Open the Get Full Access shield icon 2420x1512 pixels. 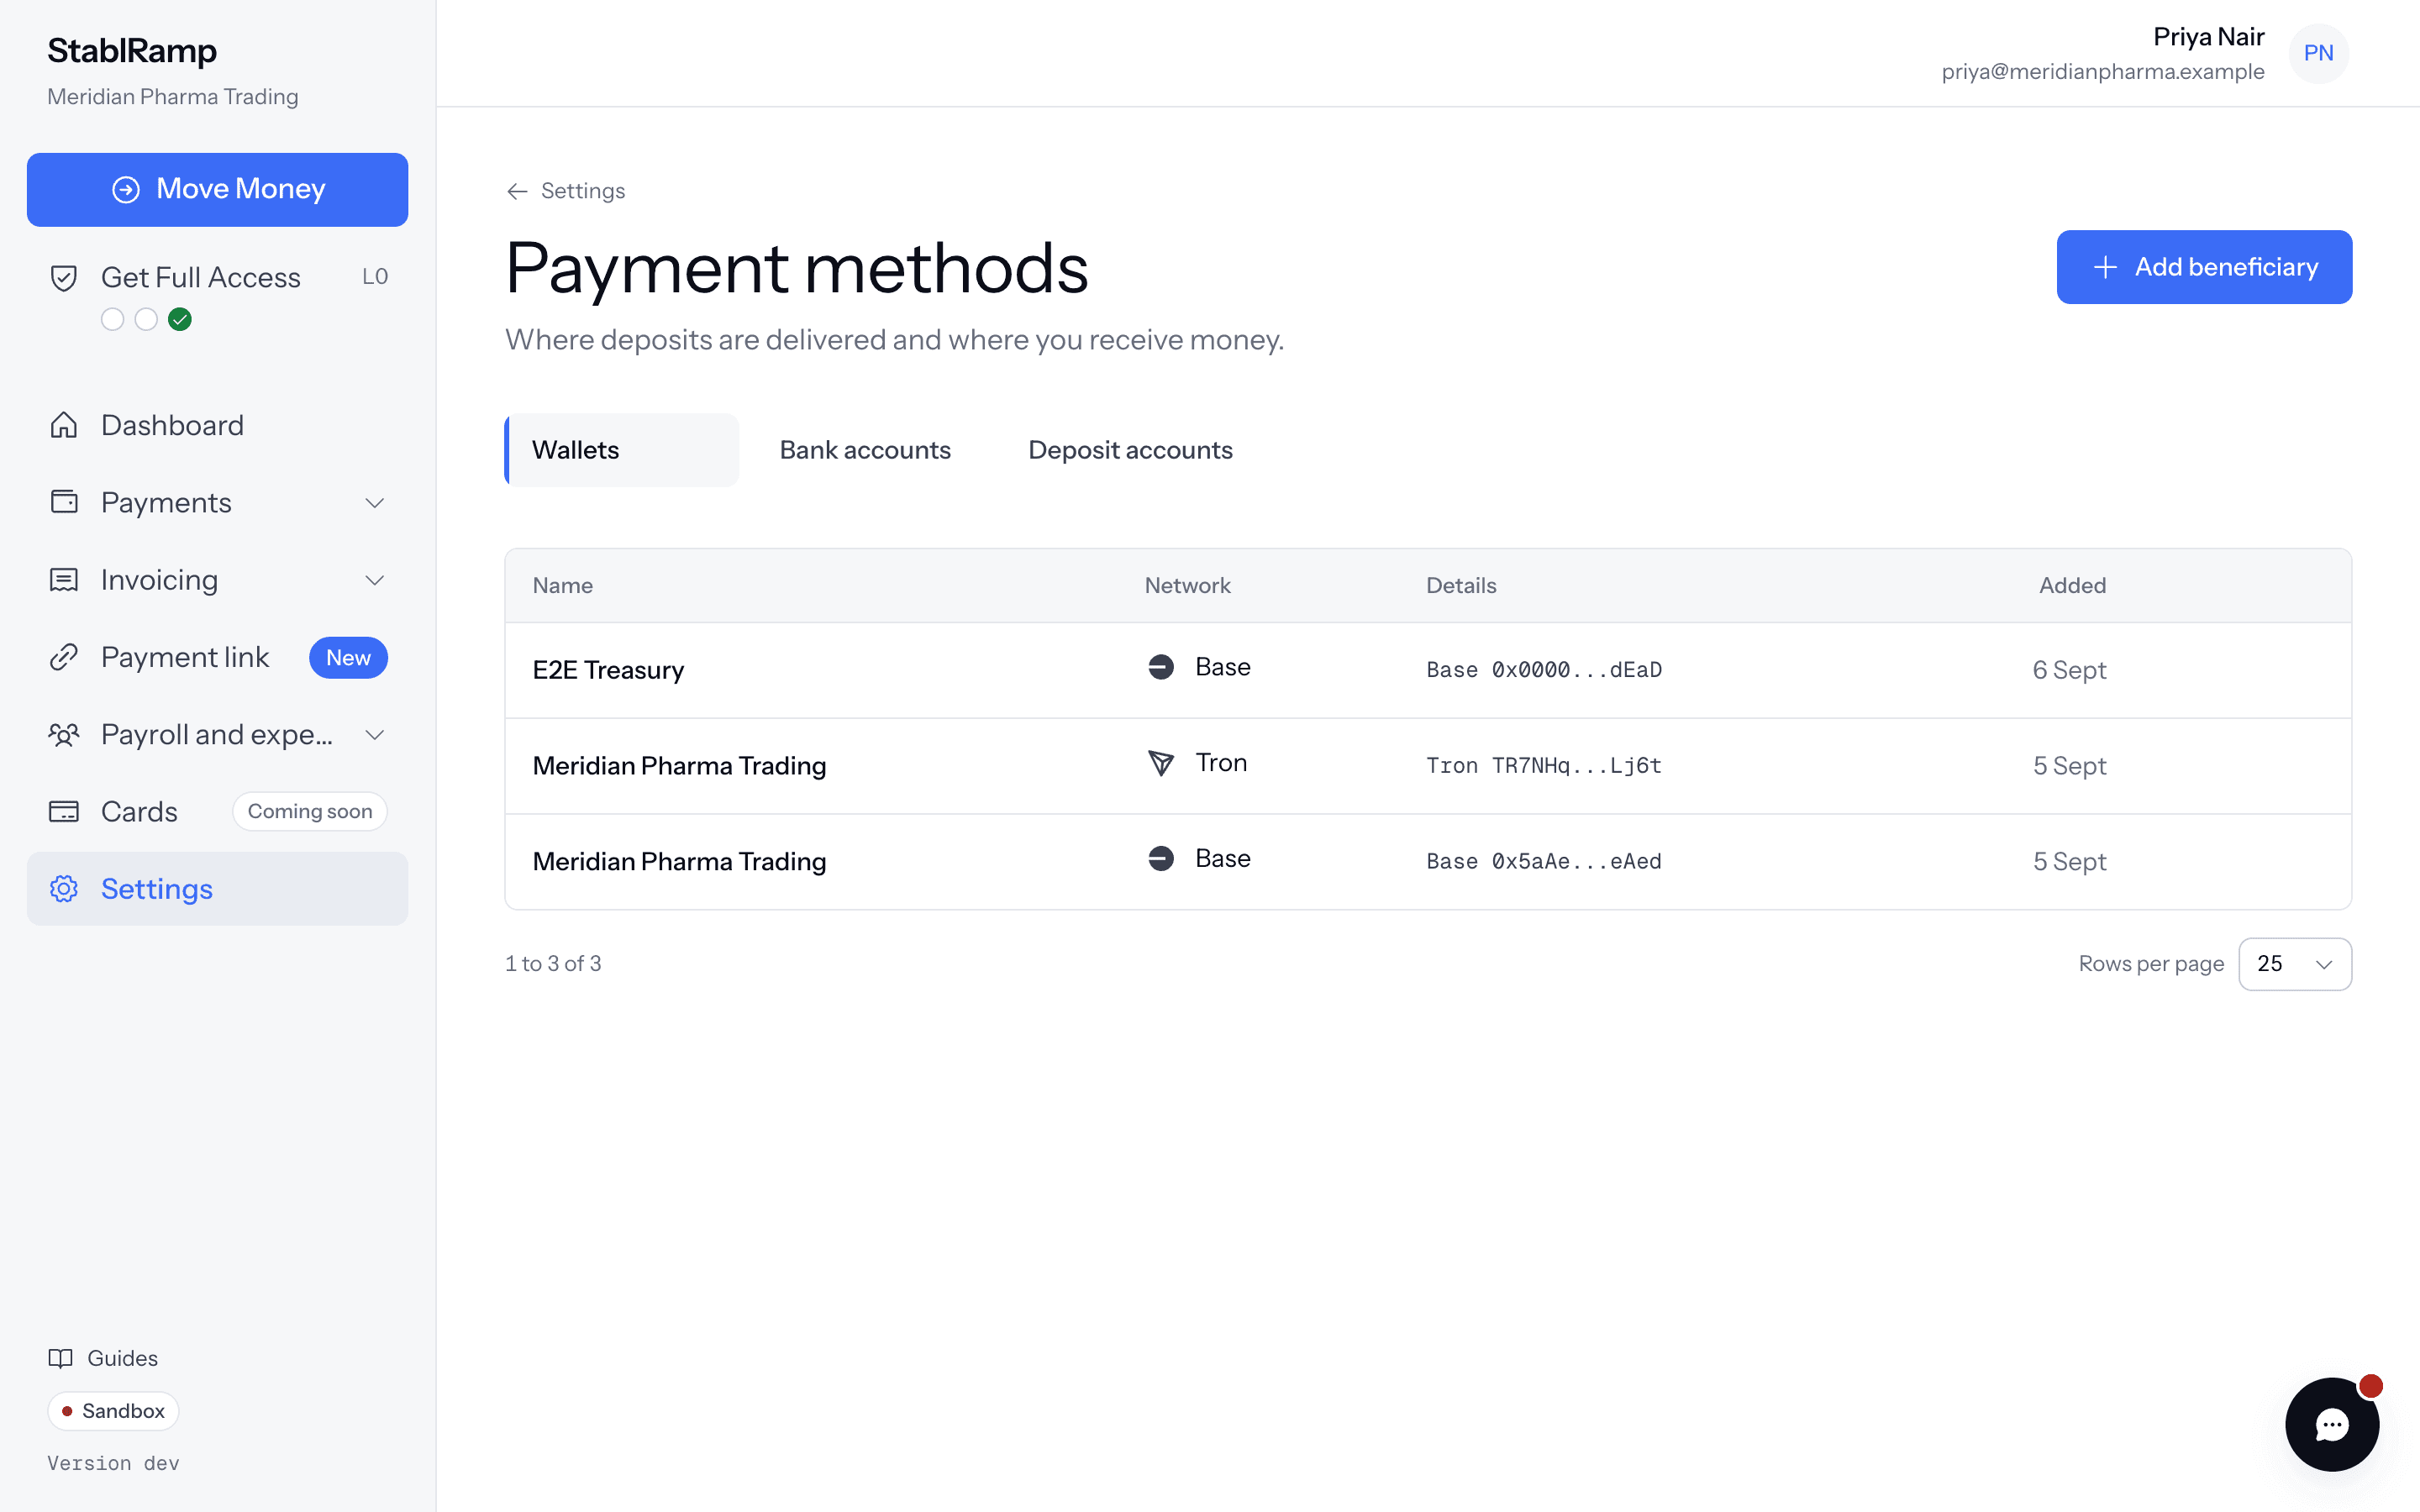64,278
